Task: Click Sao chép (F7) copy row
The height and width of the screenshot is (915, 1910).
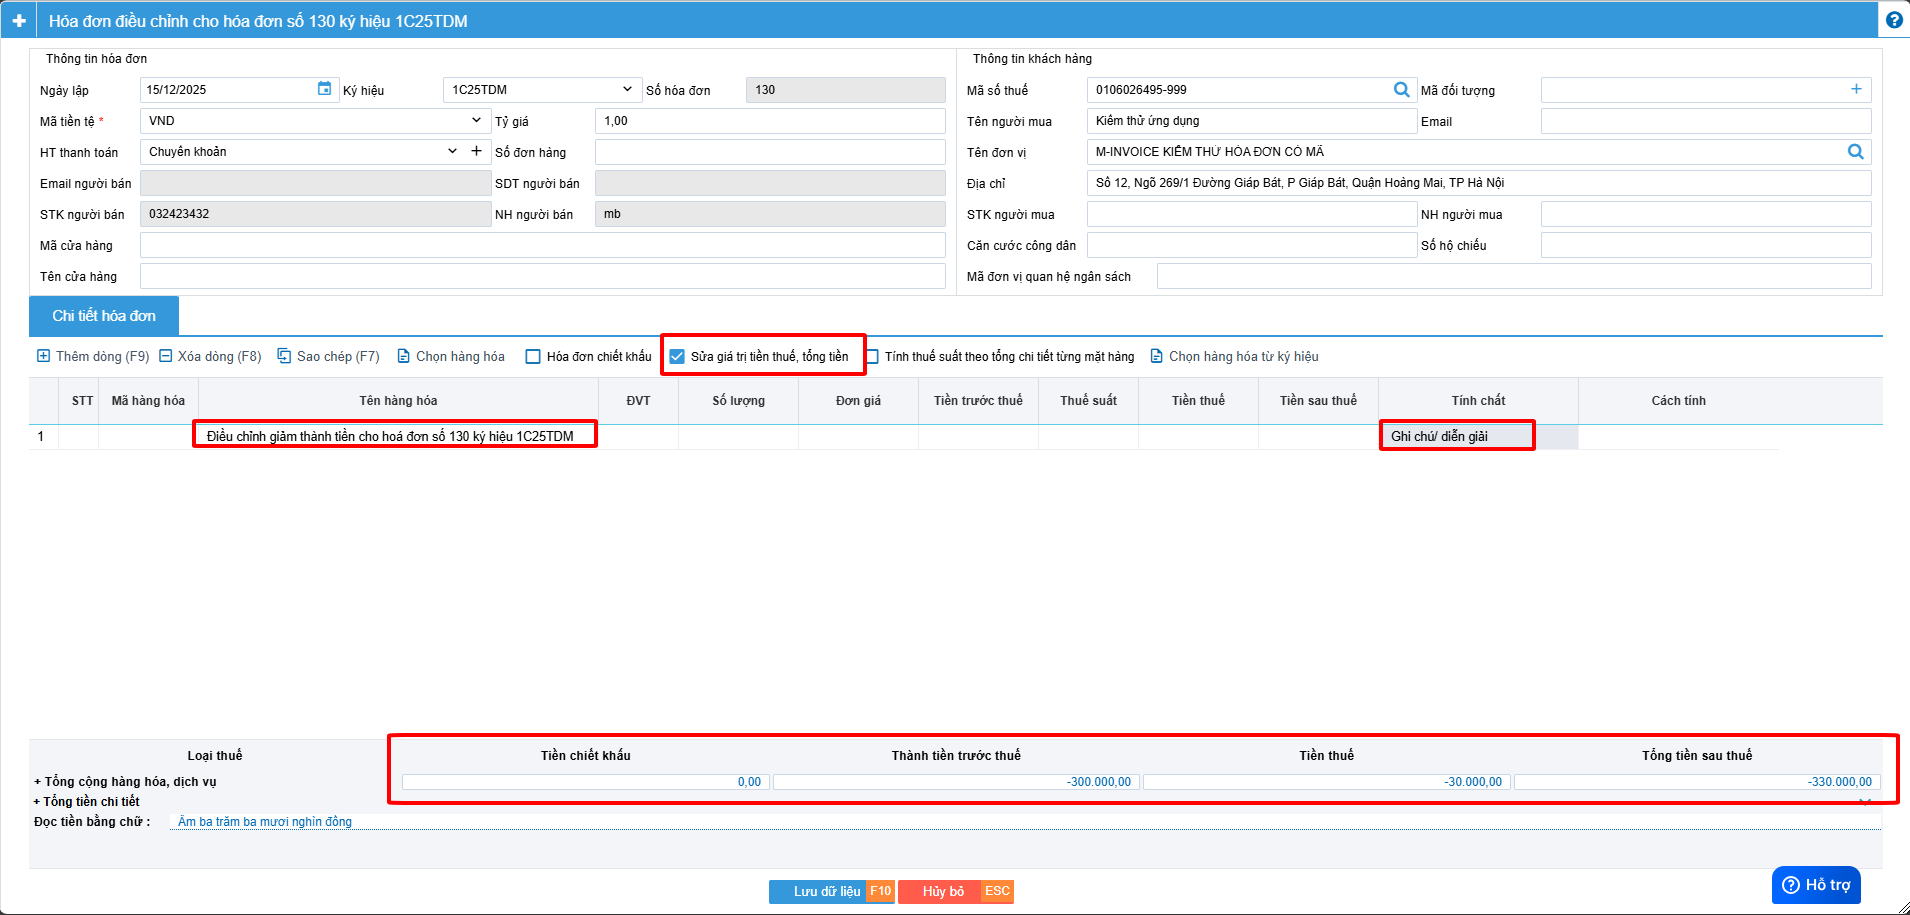Action: pyautogui.click(x=328, y=357)
